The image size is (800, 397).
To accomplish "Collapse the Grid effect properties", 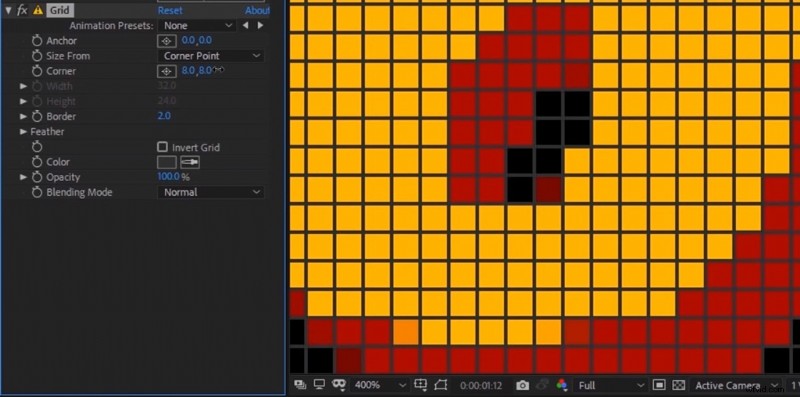I will 8,10.
